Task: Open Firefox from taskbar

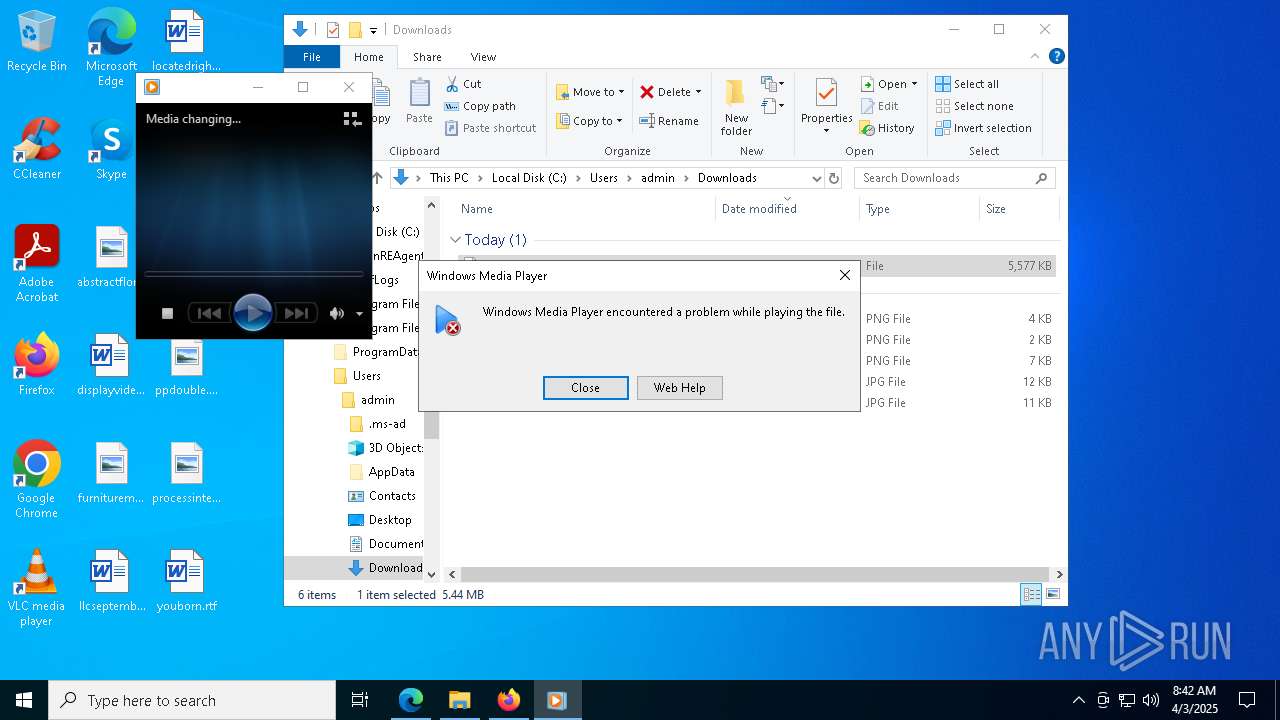Action: [x=508, y=700]
